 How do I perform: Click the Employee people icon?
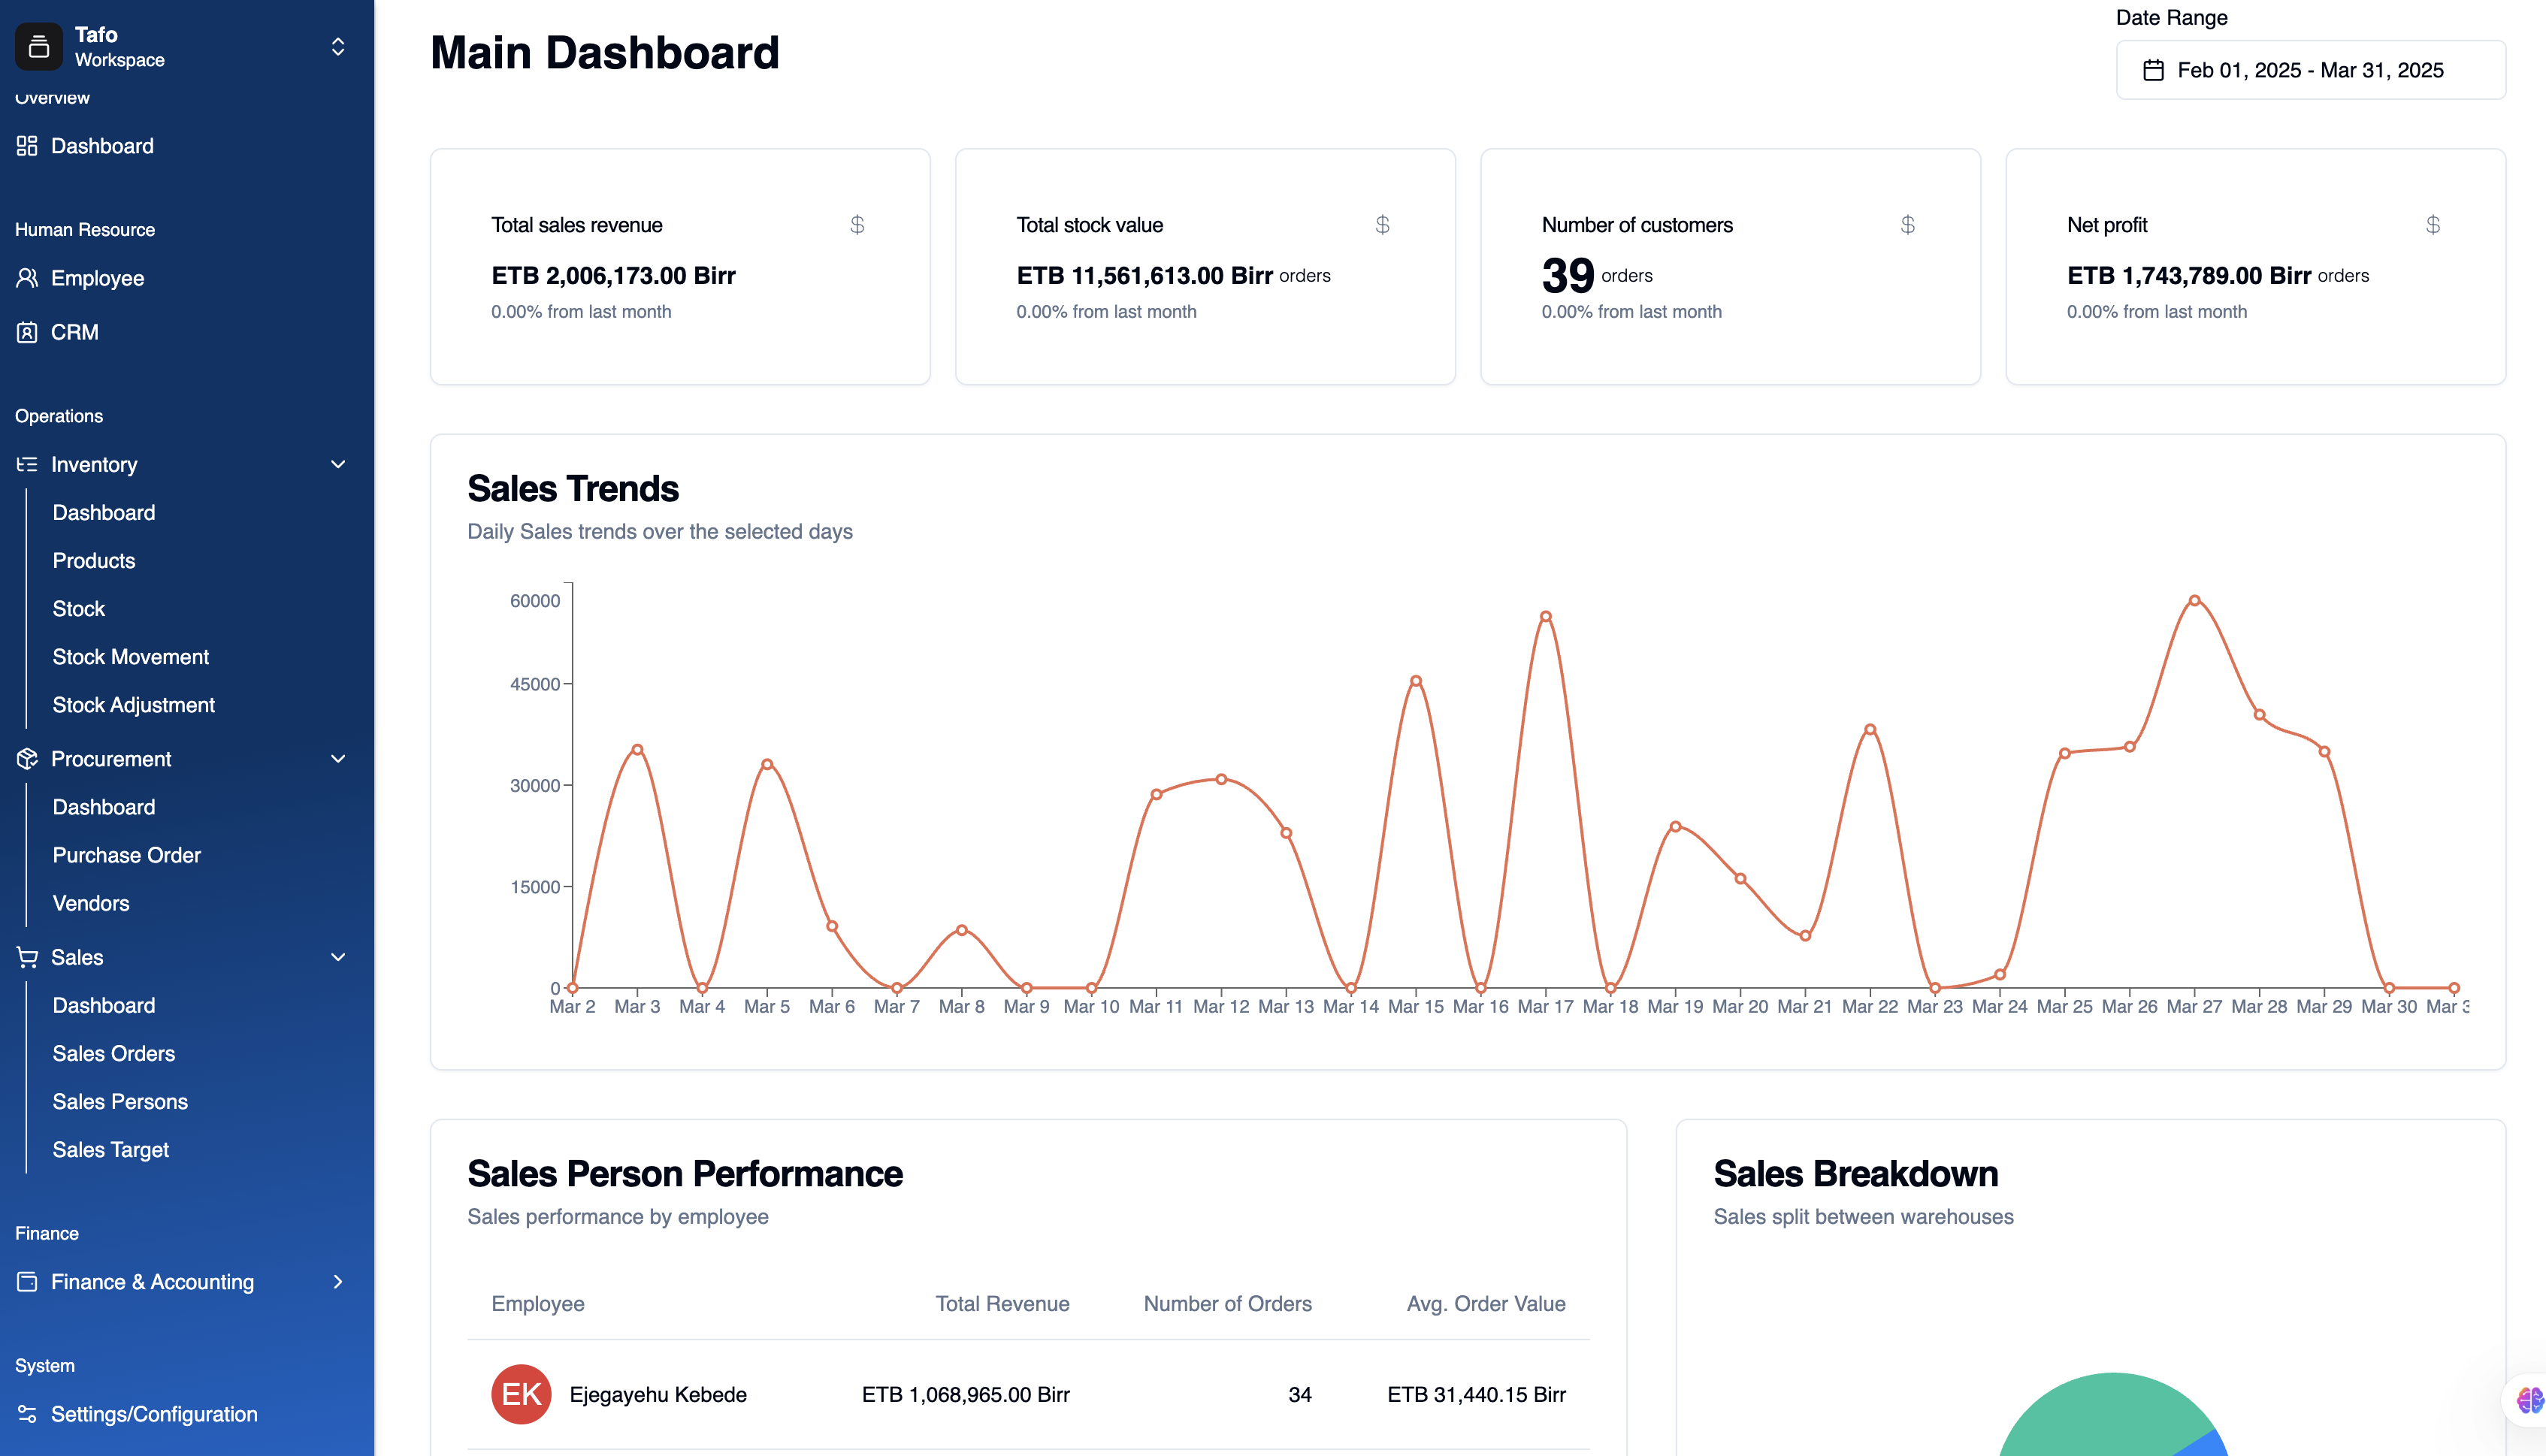pos(27,278)
